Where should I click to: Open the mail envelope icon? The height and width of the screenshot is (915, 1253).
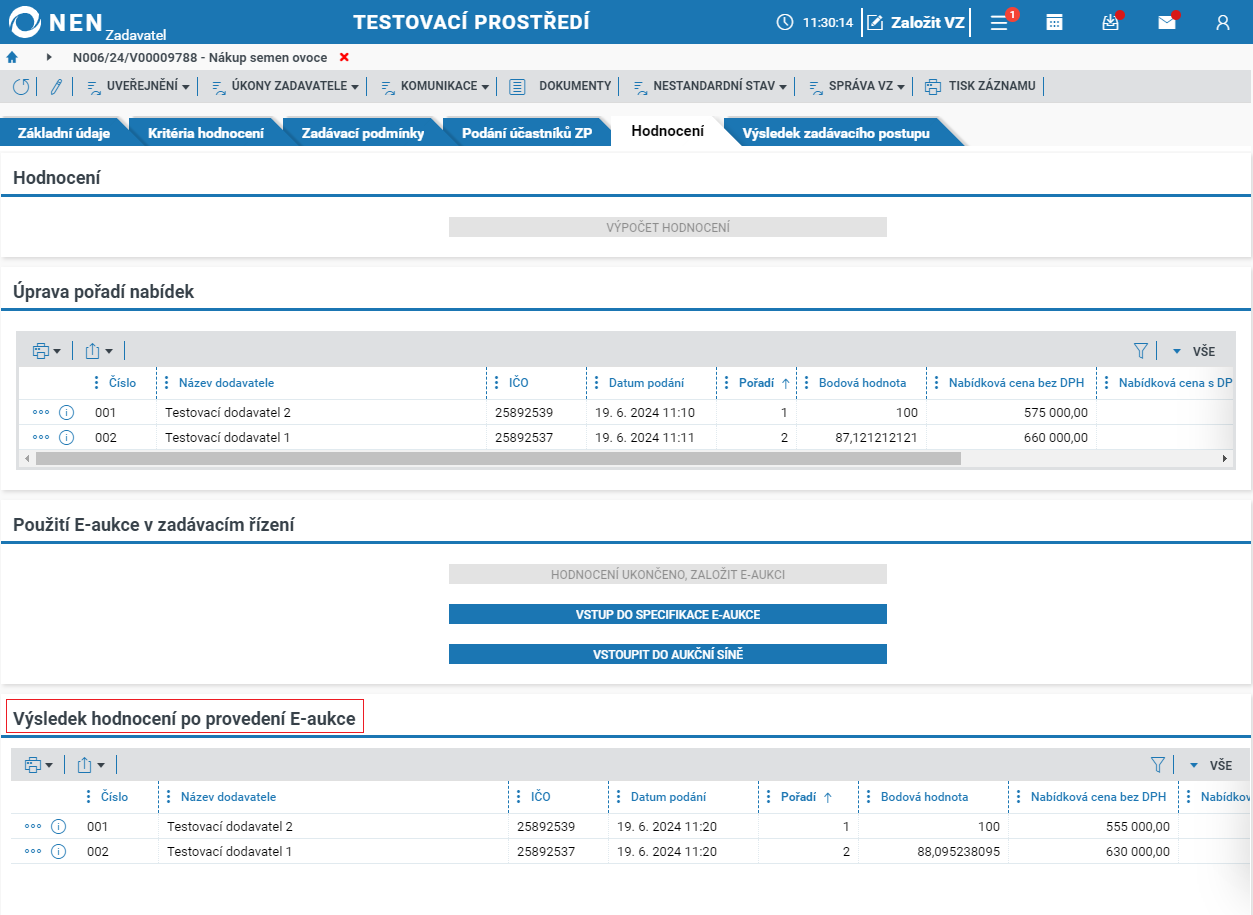pos(1167,22)
